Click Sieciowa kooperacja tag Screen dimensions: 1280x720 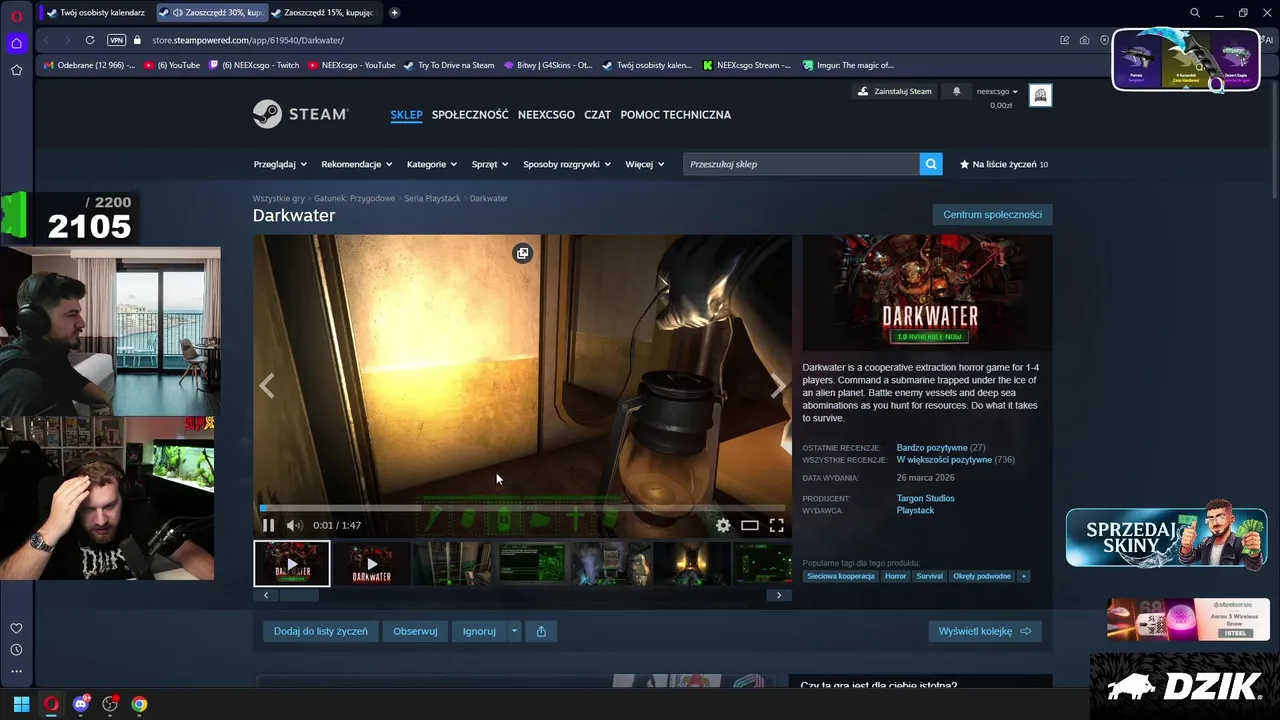[841, 576]
